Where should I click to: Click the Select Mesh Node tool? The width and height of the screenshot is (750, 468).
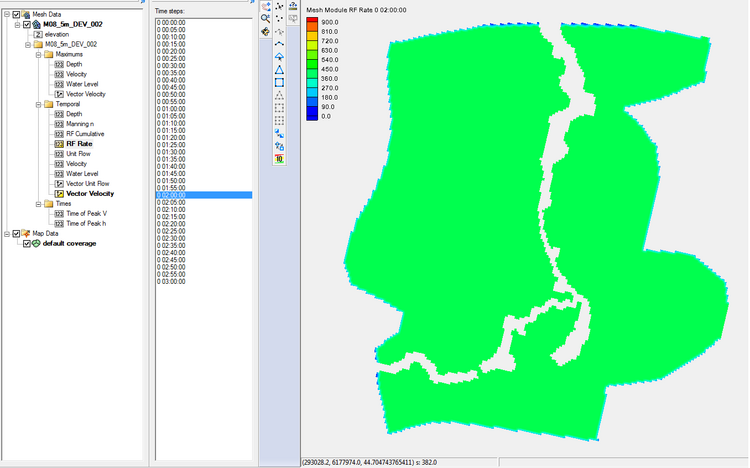[279, 6]
